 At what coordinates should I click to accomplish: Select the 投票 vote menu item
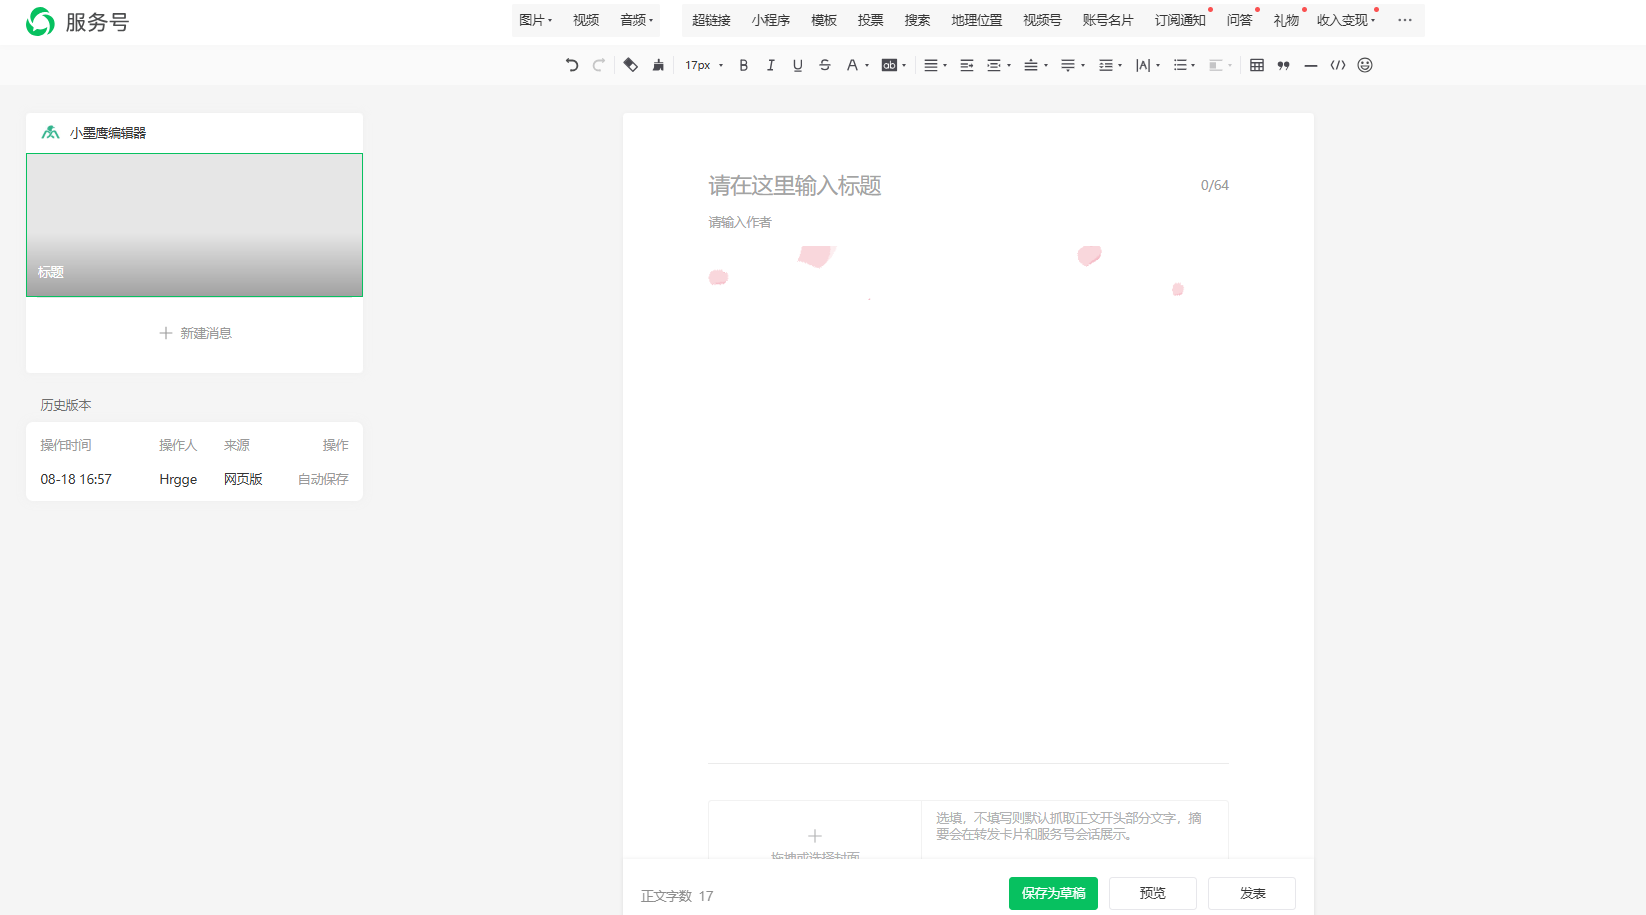[x=870, y=20]
